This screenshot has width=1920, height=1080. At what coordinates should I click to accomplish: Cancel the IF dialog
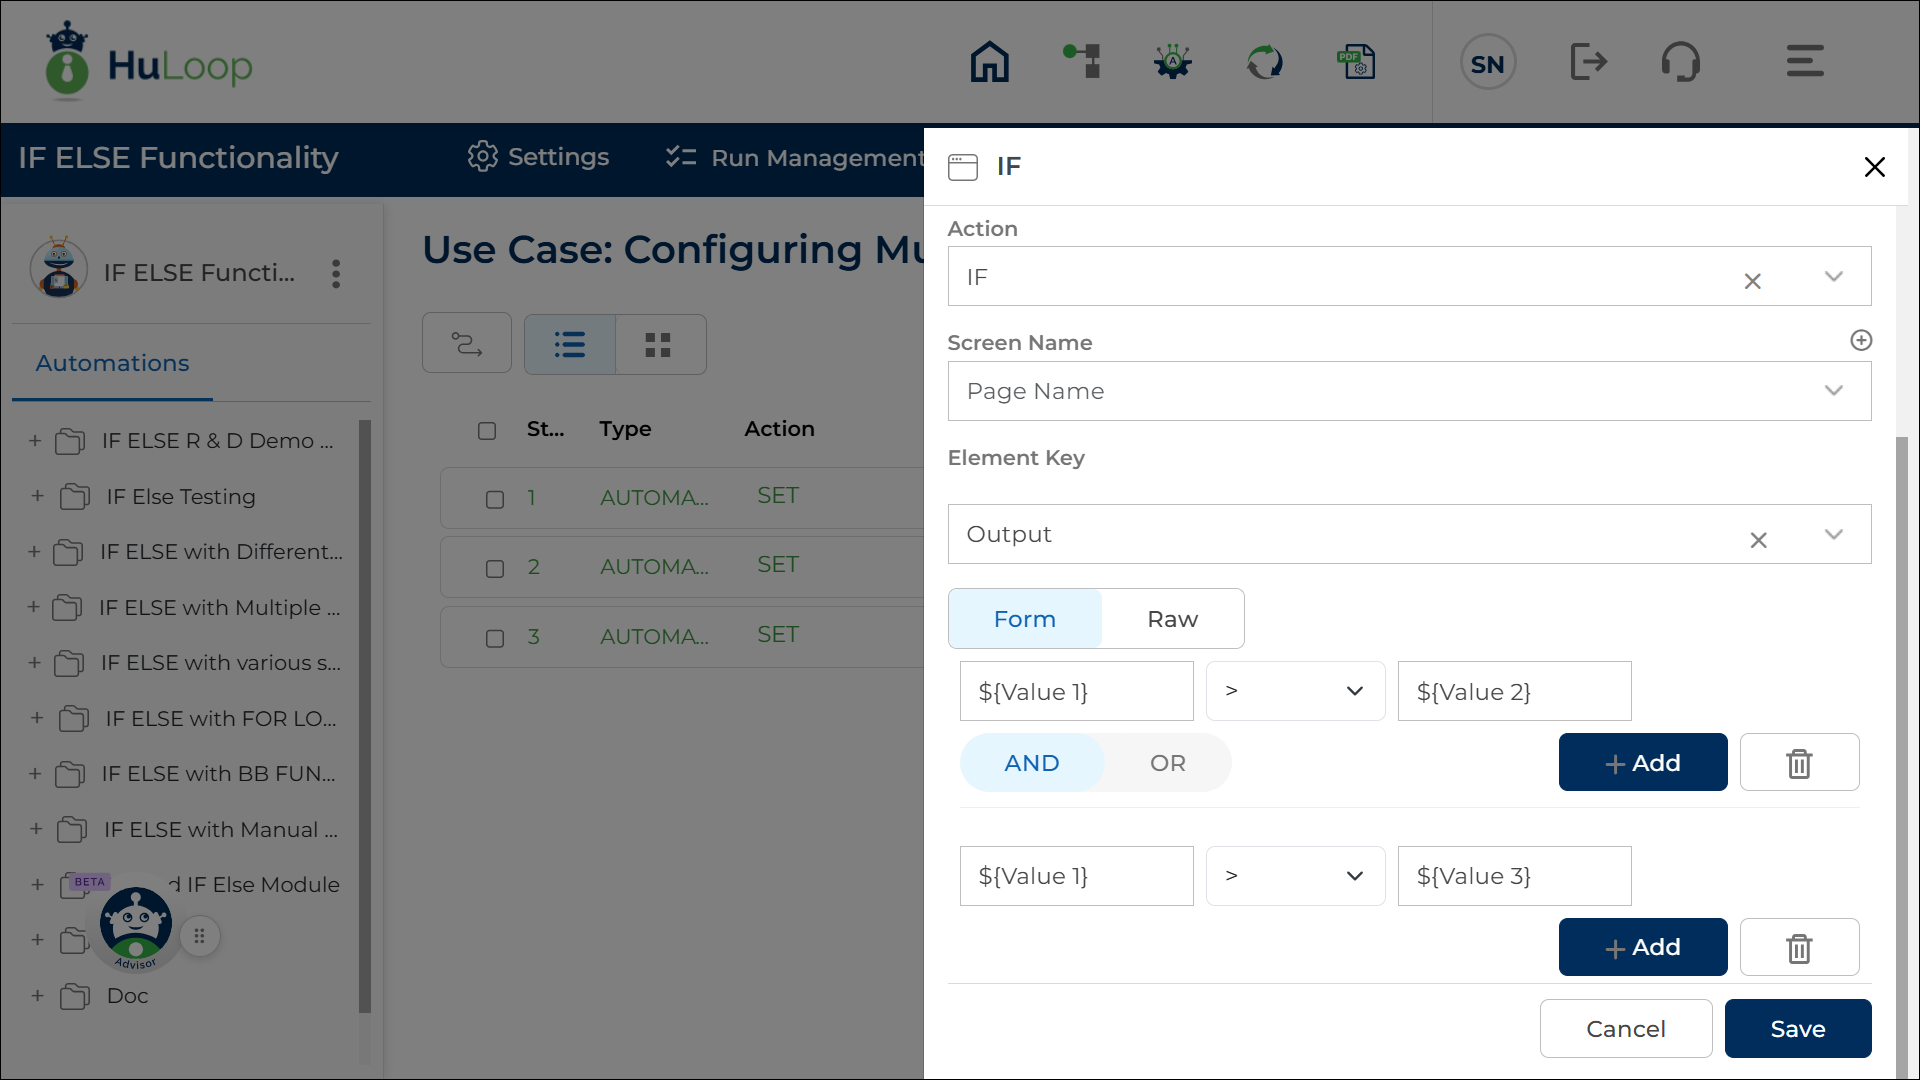point(1625,1029)
